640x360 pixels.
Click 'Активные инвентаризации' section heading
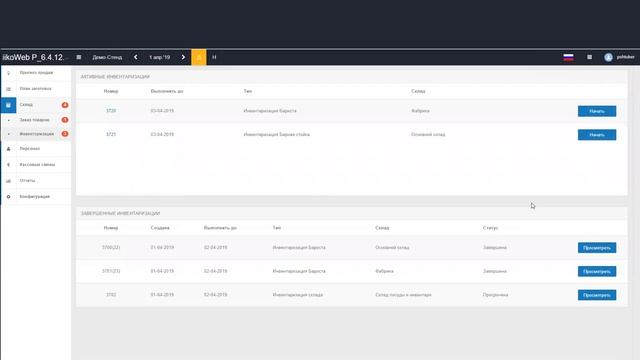[115, 77]
